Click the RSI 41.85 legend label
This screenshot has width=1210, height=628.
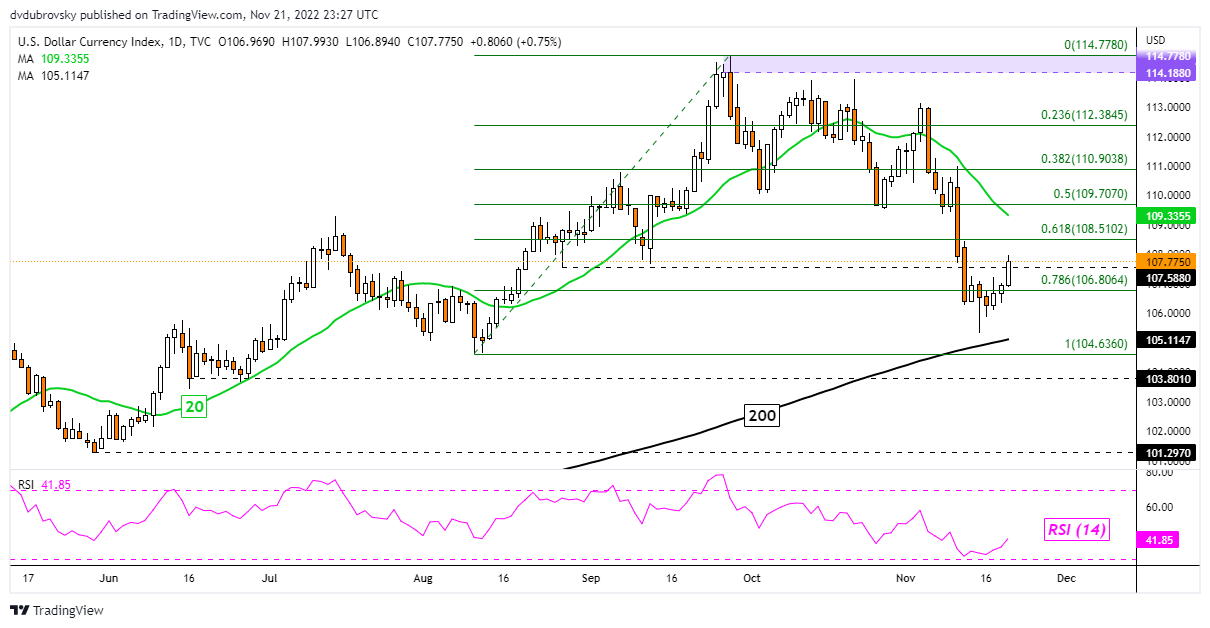tap(46, 485)
